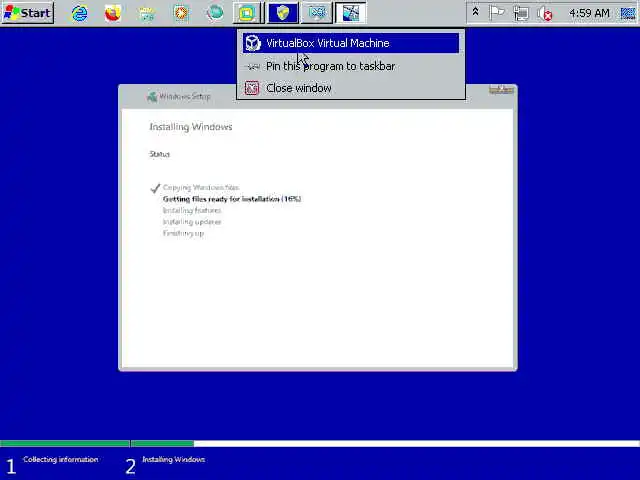
Task: Click the Windows Setup close button
Action: tap(501, 90)
